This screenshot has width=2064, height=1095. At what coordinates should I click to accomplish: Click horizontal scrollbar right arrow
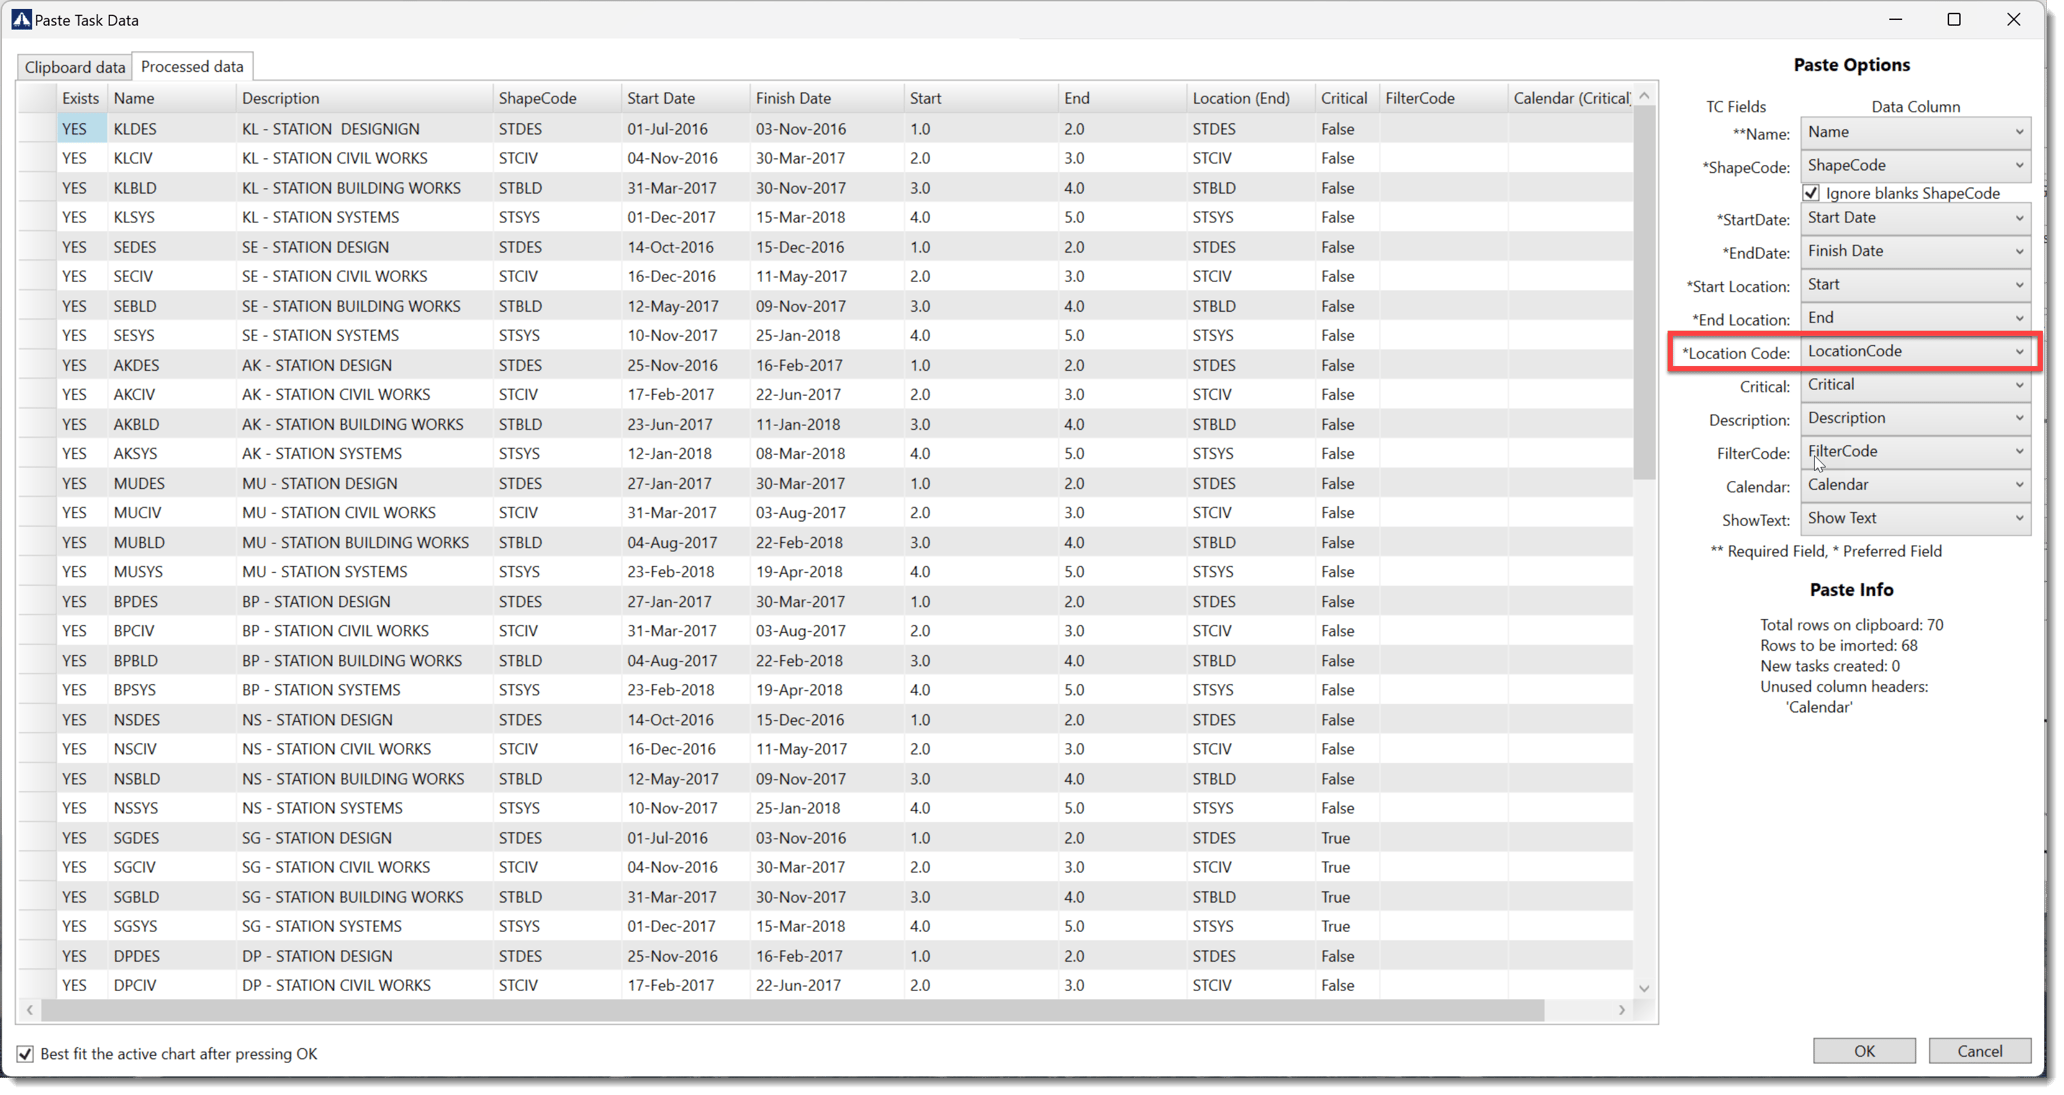click(1622, 1010)
